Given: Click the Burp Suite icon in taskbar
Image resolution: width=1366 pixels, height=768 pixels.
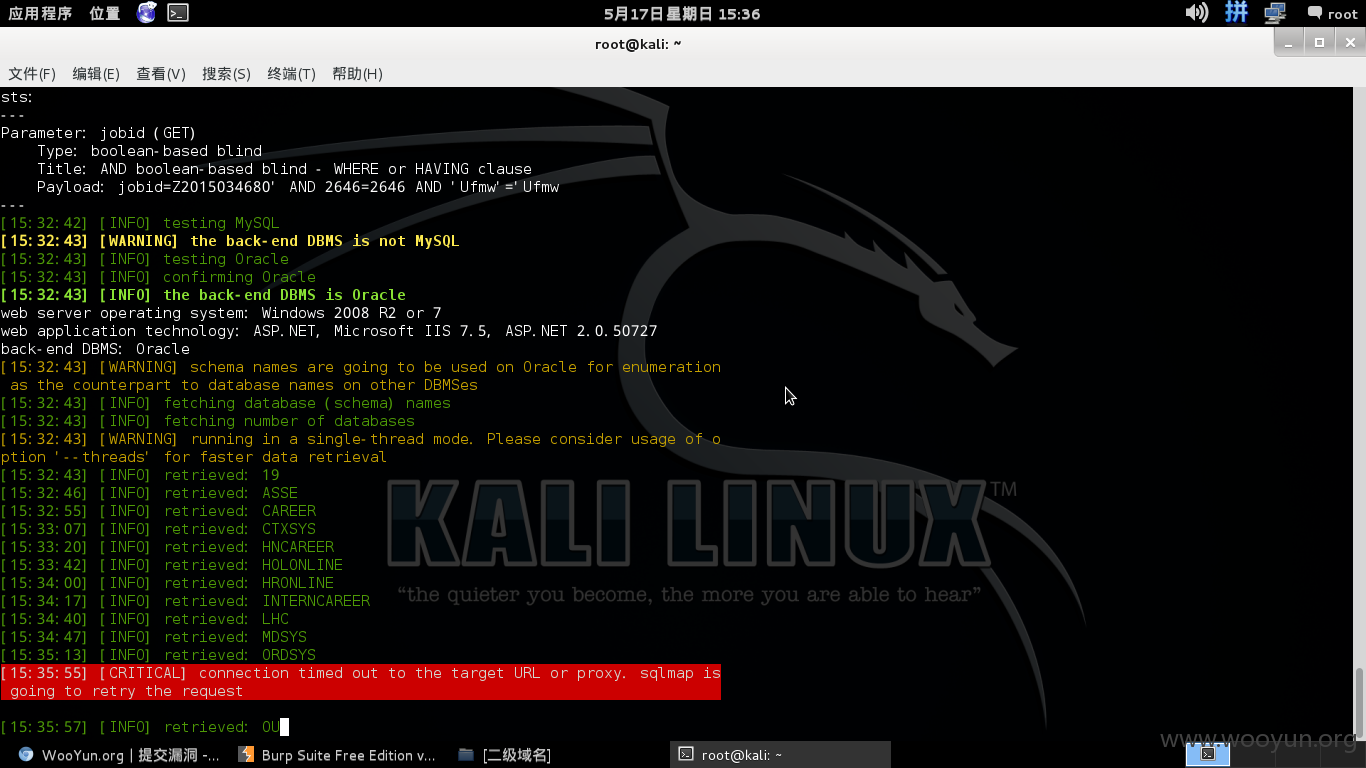Looking at the screenshot, I should [246, 755].
